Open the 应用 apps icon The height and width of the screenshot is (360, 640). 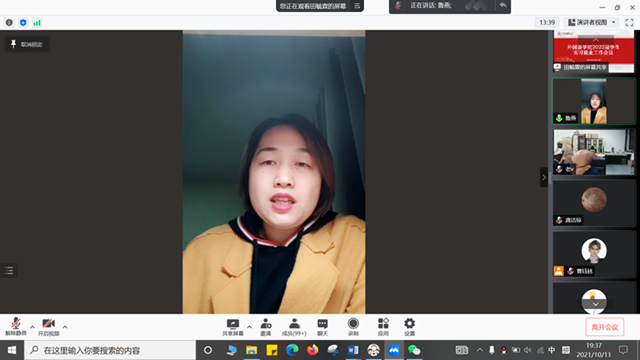pos(383,327)
